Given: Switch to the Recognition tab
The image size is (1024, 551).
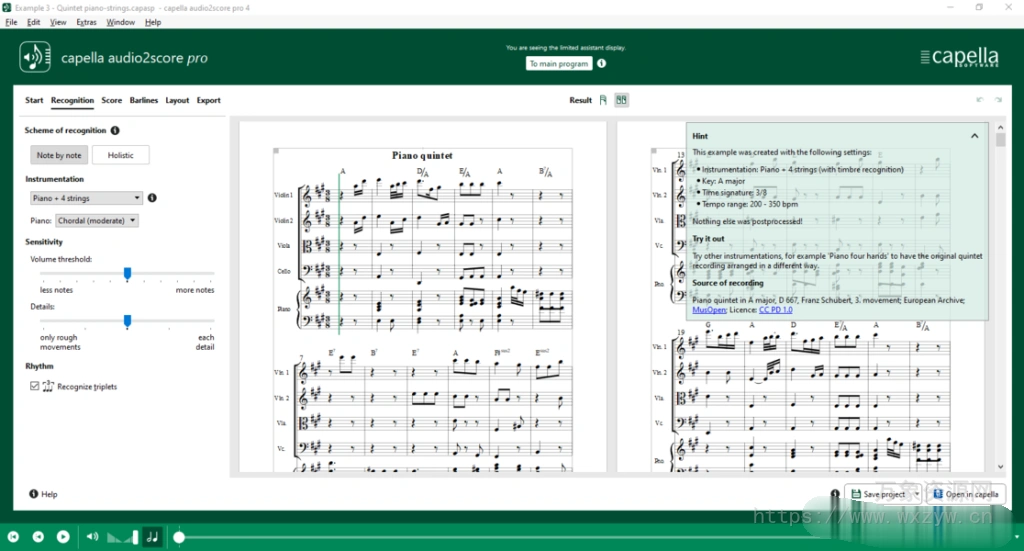Looking at the screenshot, I should [x=72, y=100].
